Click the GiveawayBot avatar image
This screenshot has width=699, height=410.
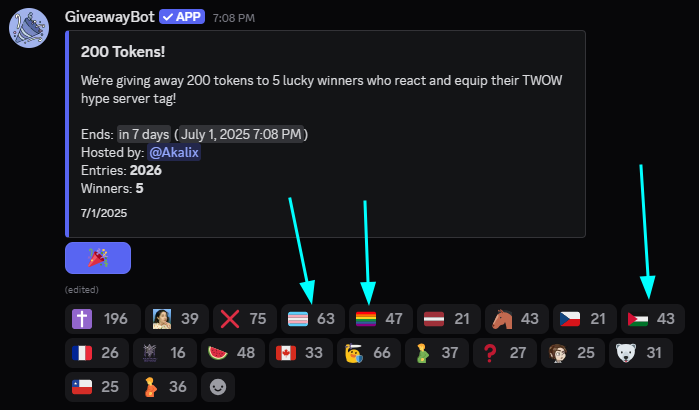coord(29,28)
